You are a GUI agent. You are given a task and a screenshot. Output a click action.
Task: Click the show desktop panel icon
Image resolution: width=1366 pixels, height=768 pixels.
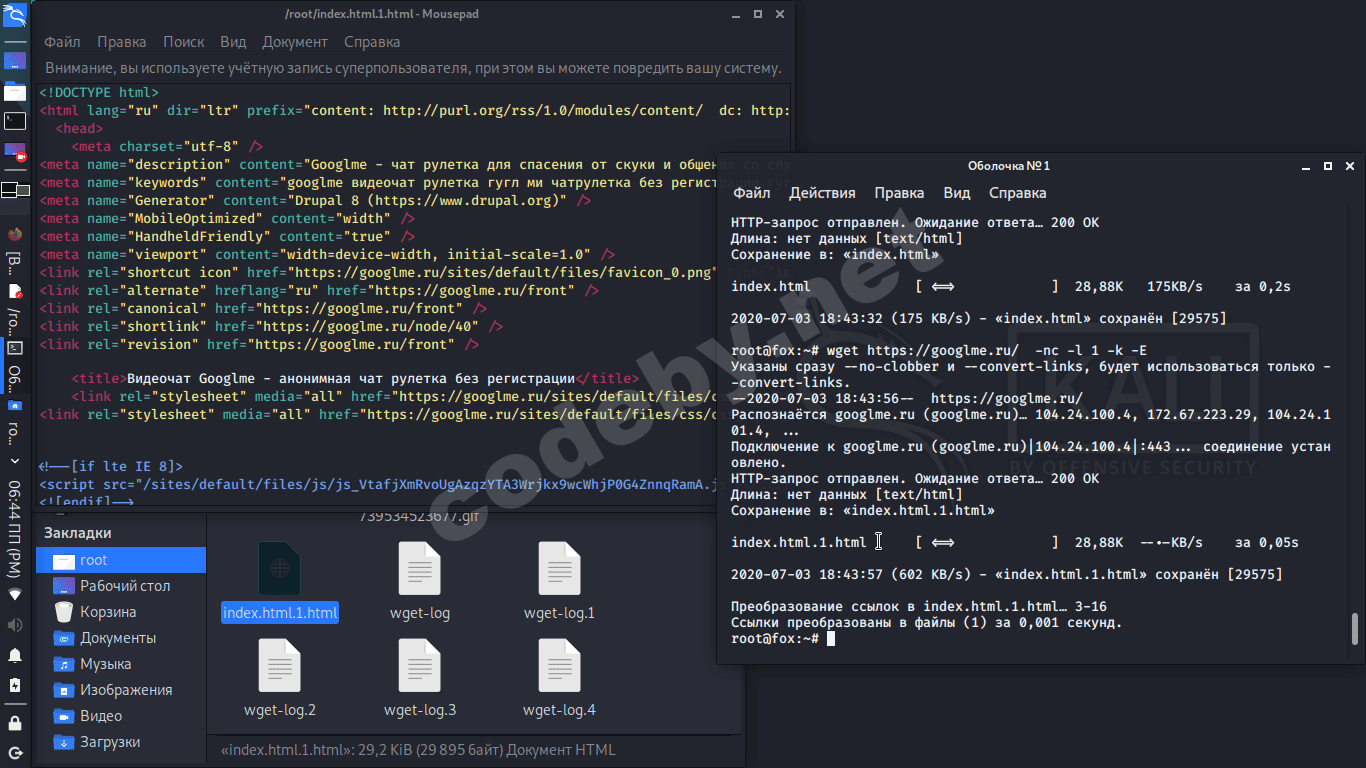click(x=15, y=61)
